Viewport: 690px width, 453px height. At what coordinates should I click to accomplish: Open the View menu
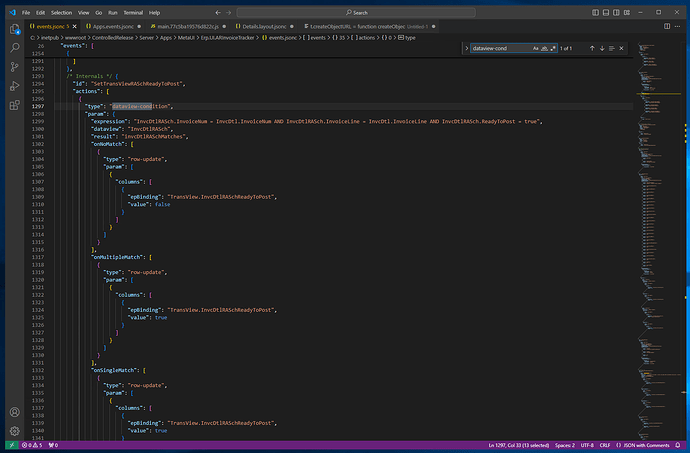(x=84, y=13)
